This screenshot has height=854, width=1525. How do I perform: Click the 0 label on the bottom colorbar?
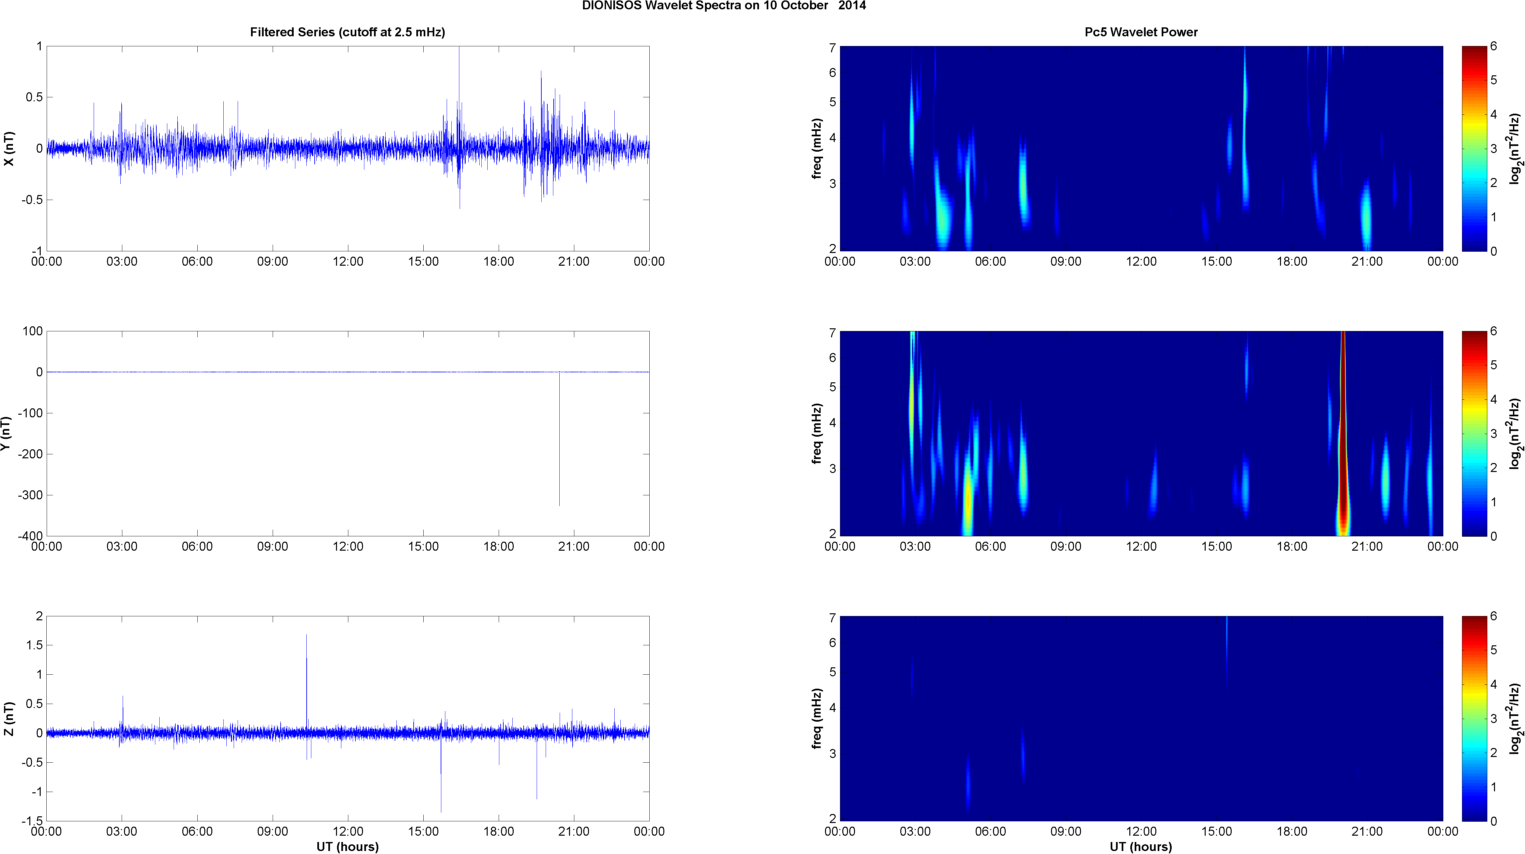click(1493, 821)
